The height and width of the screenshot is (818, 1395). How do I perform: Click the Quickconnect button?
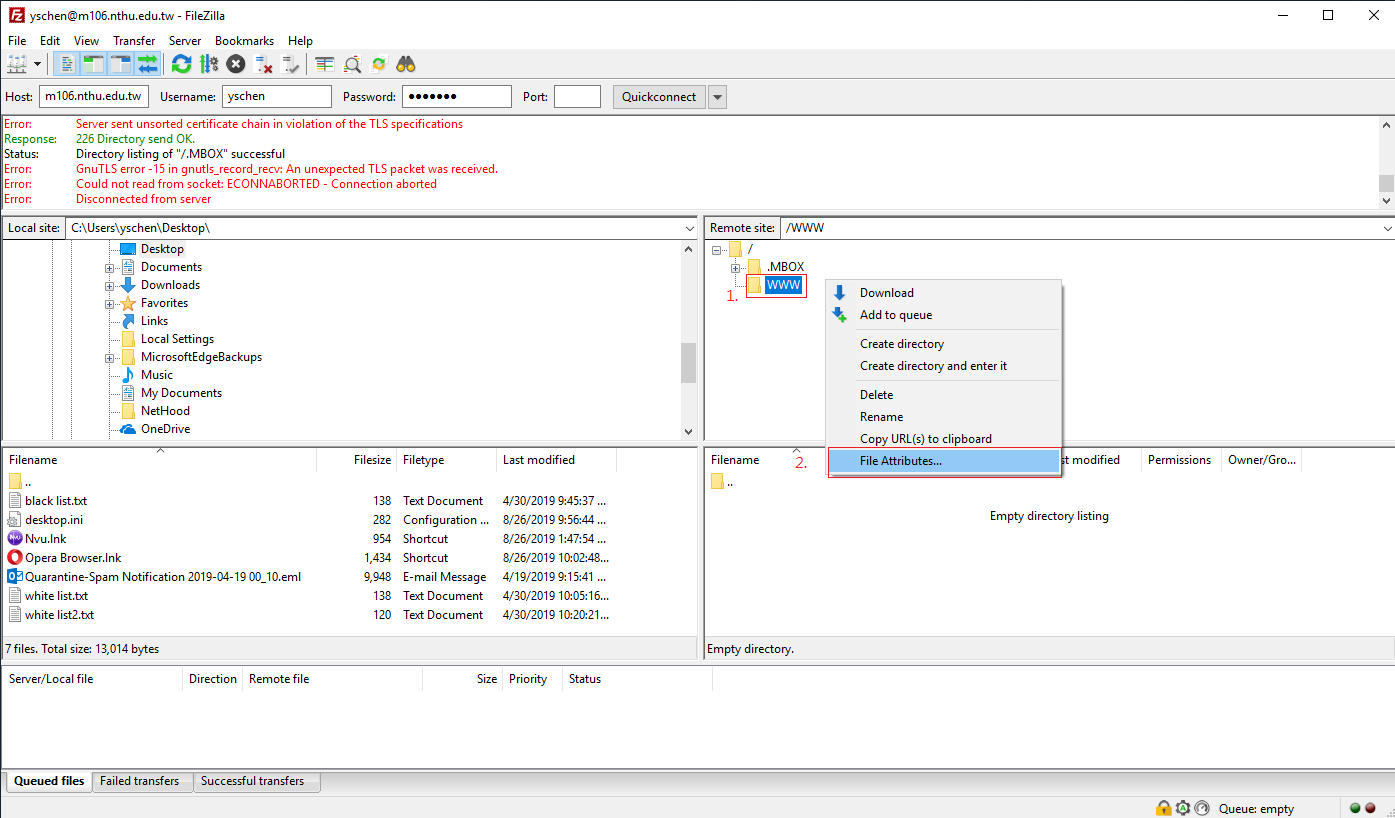[658, 97]
